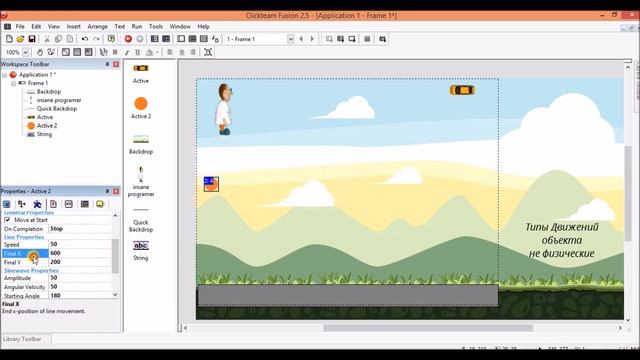Click the Open folder icon in toolbar
The width and height of the screenshot is (640, 360).
coord(20,39)
